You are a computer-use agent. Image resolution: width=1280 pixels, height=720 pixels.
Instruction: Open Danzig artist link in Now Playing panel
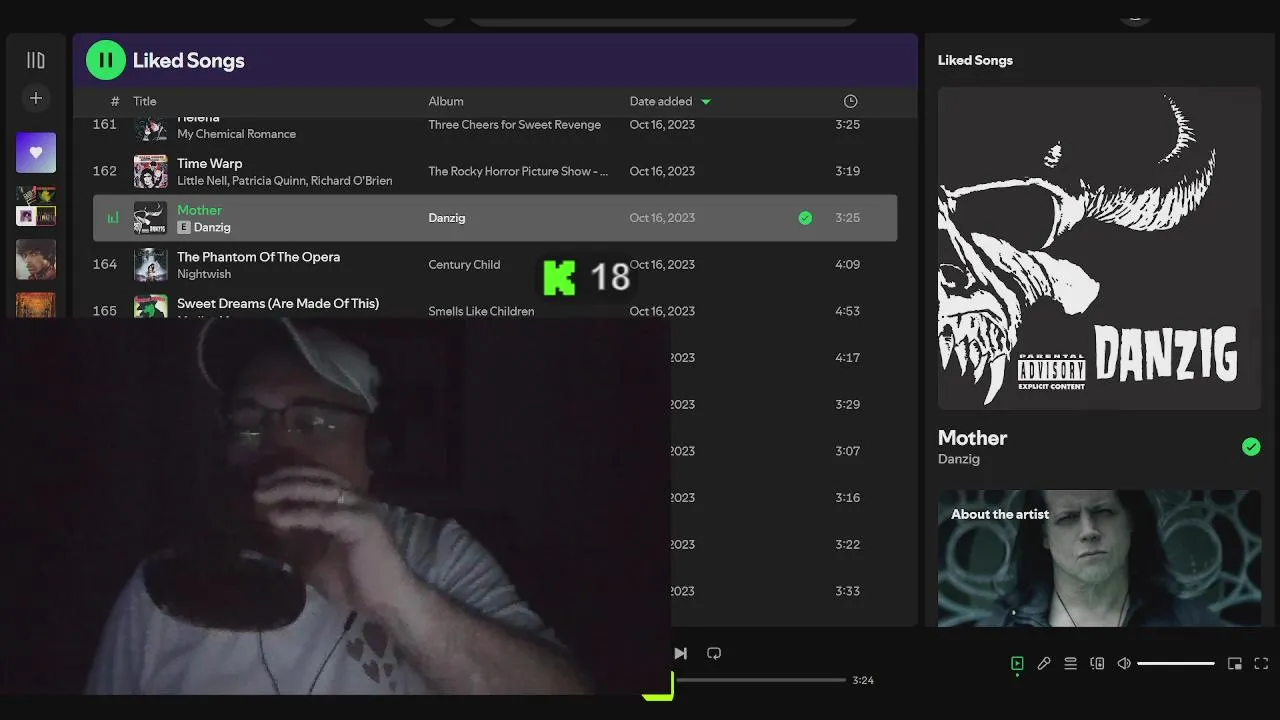click(959, 459)
